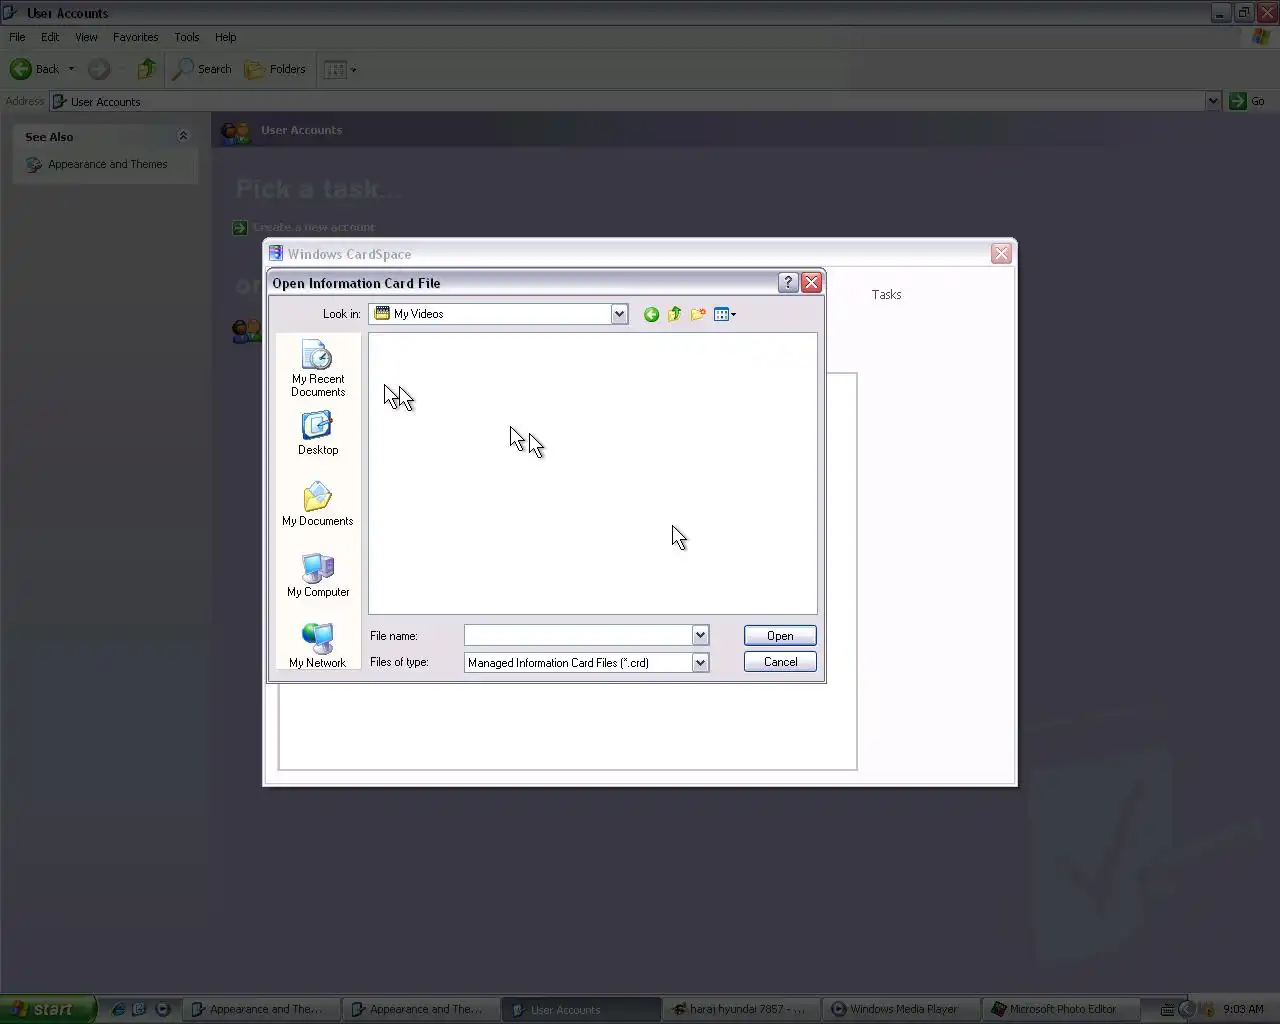Image resolution: width=1280 pixels, height=1024 pixels.
Task: Open My Computer in places bar
Action: (318, 575)
